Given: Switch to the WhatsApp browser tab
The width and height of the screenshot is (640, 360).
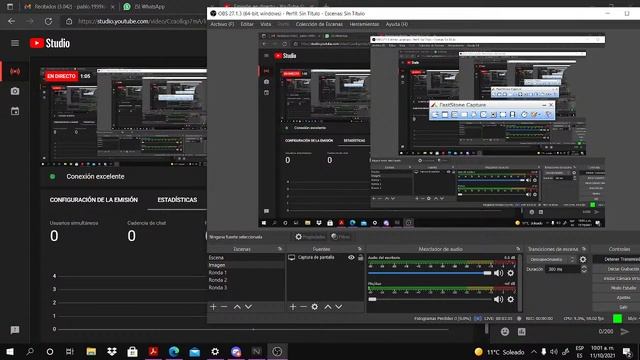Looking at the screenshot, I should tap(149, 7).
